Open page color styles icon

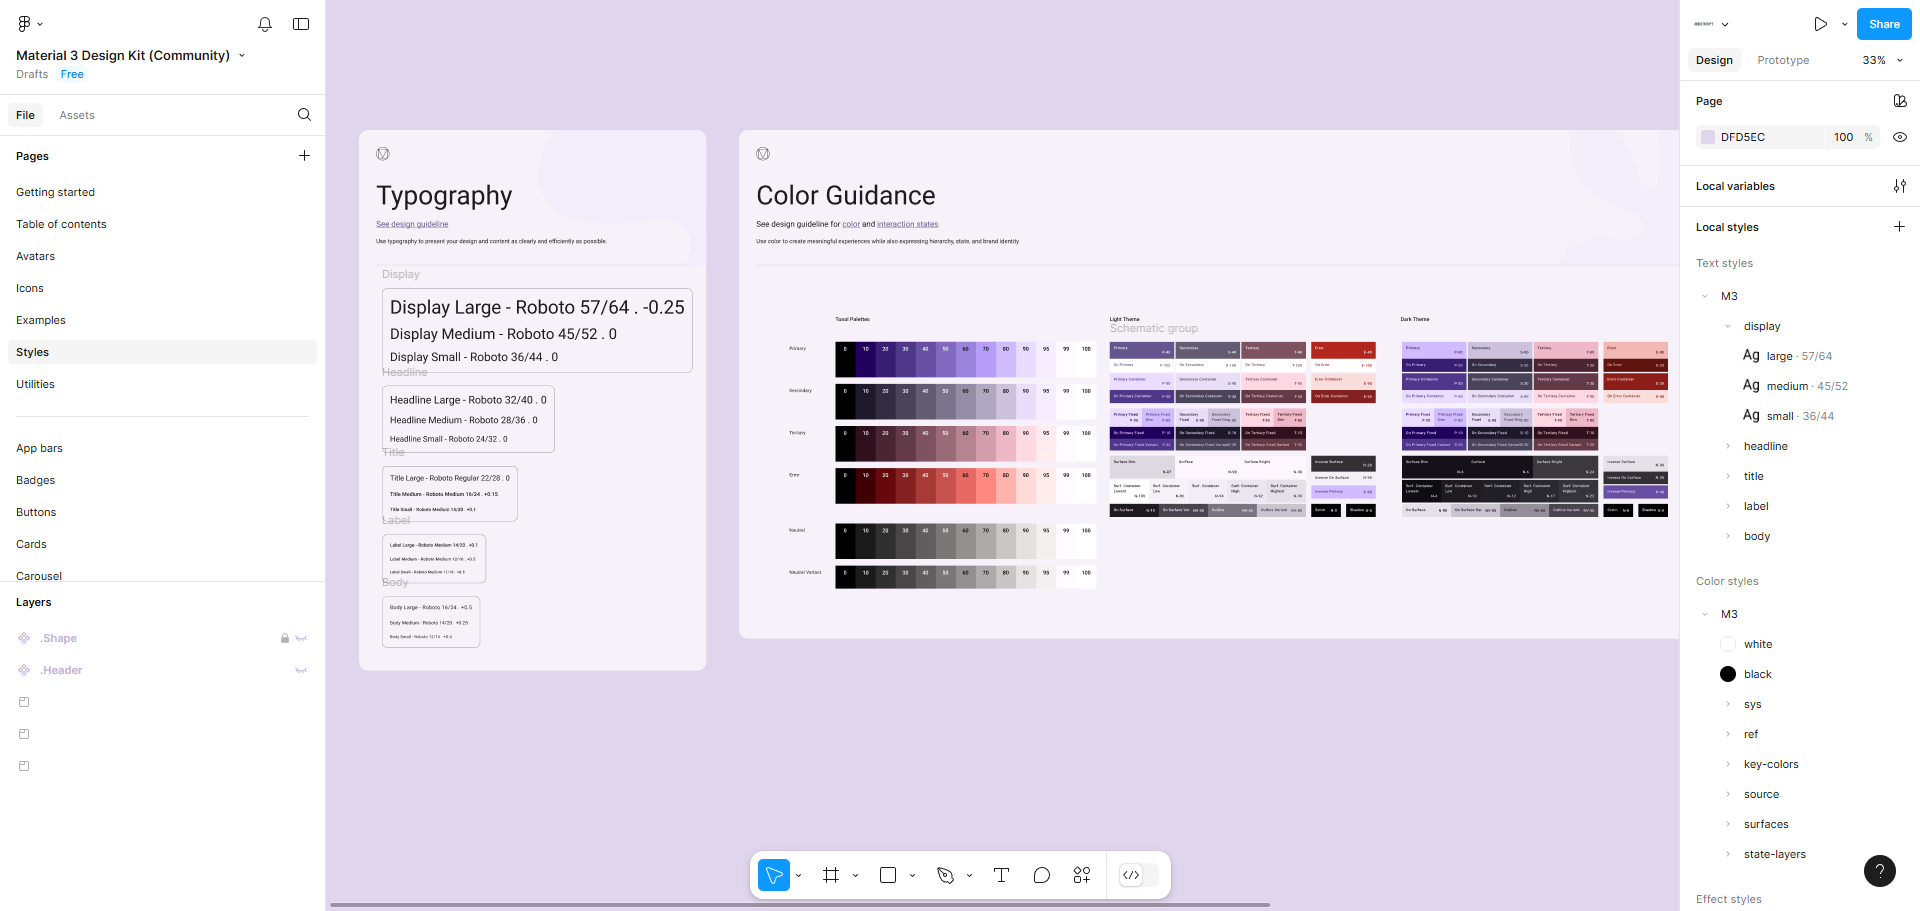coord(1900,101)
